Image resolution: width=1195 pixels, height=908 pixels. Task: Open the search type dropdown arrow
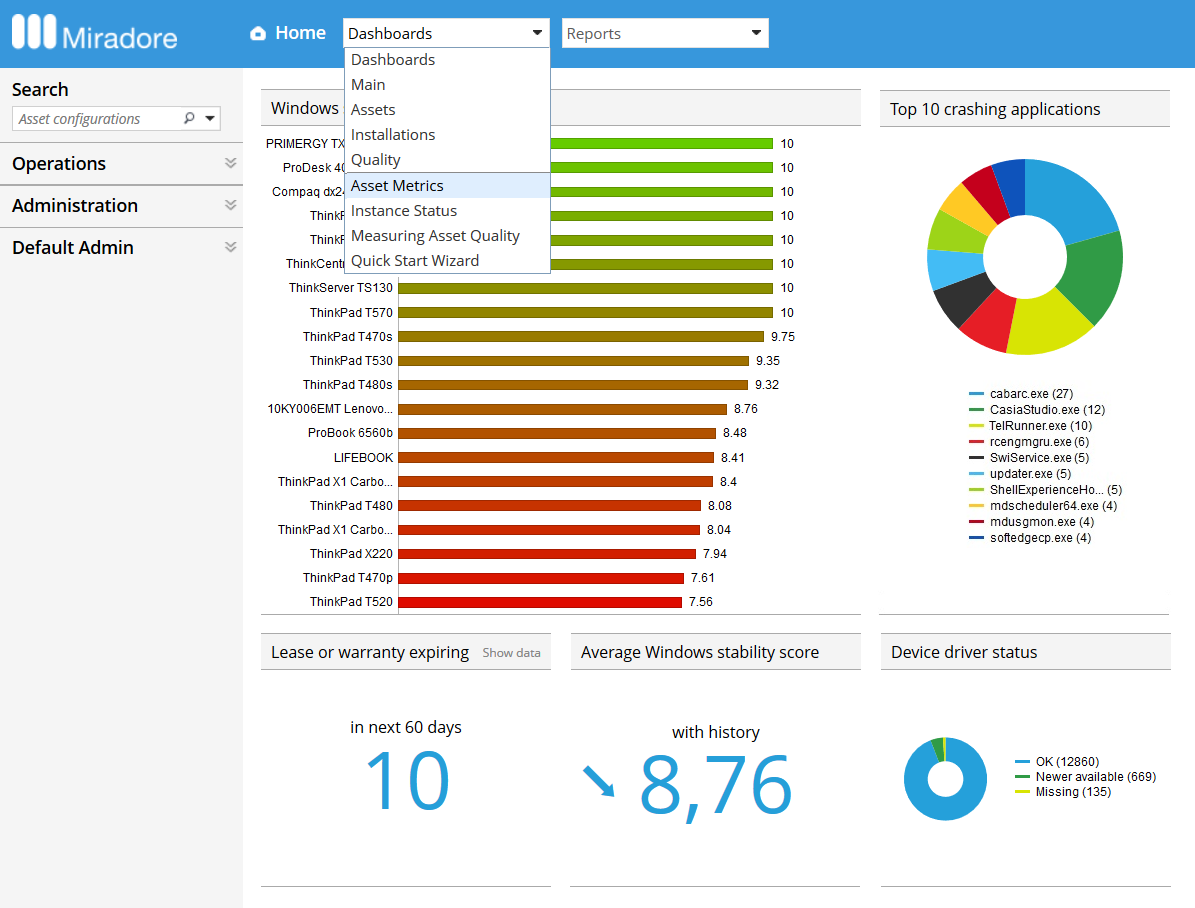coord(210,118)
